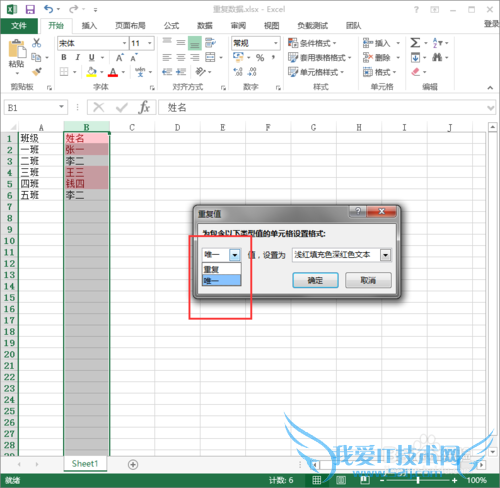The height and width of the screenshot is (488, 500).
Task: Apply percent style format
Action: coord(260,58)
